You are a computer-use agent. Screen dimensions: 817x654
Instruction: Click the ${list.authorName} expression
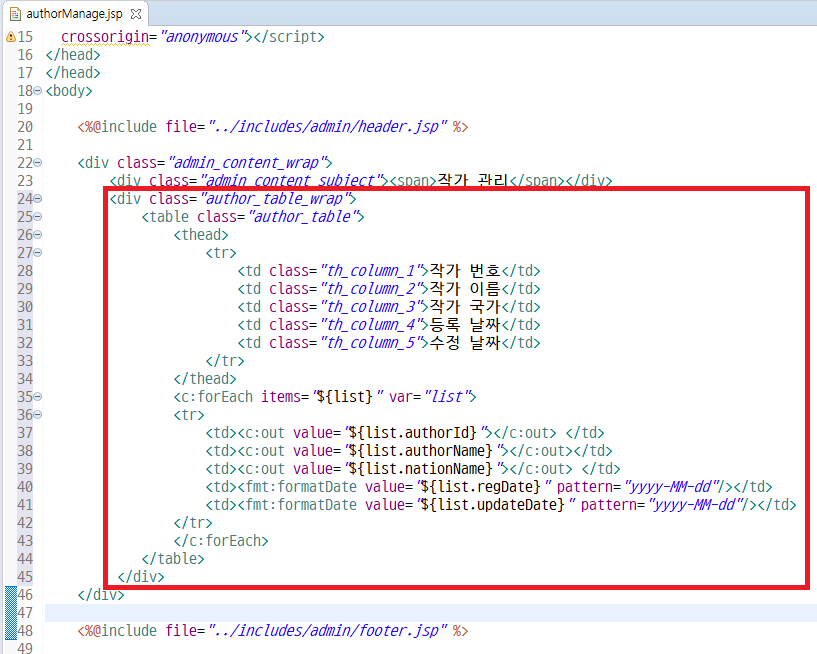[420, 451]
